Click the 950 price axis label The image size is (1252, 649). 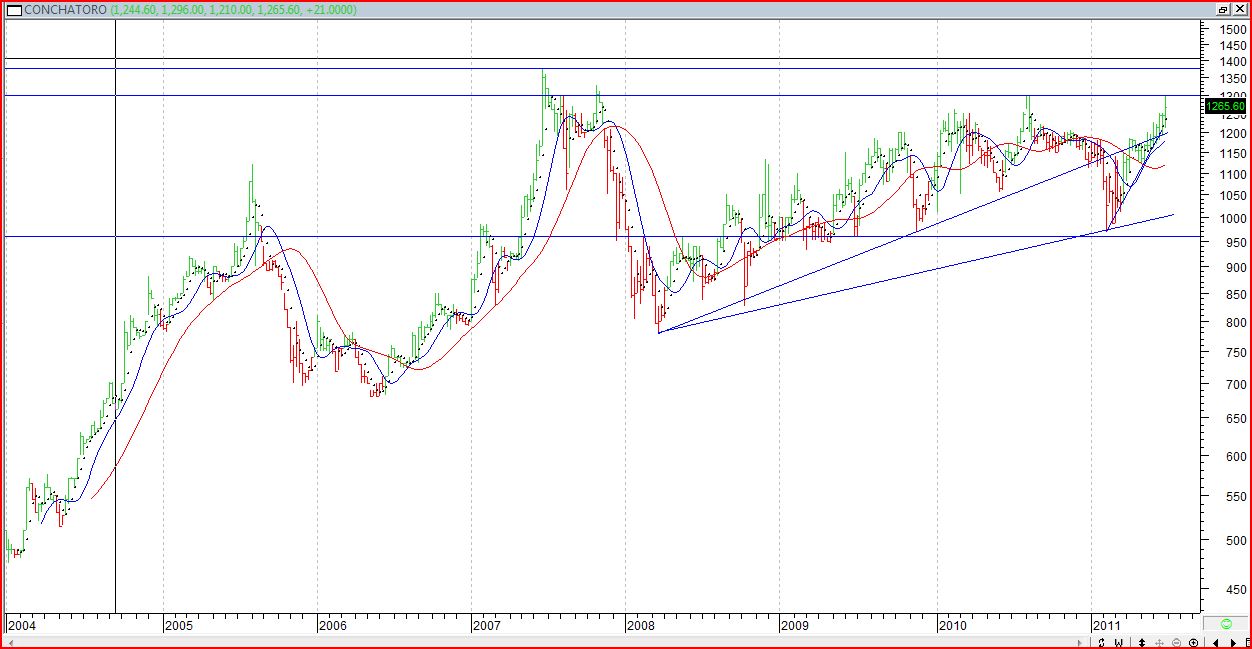pos(1235,243)
